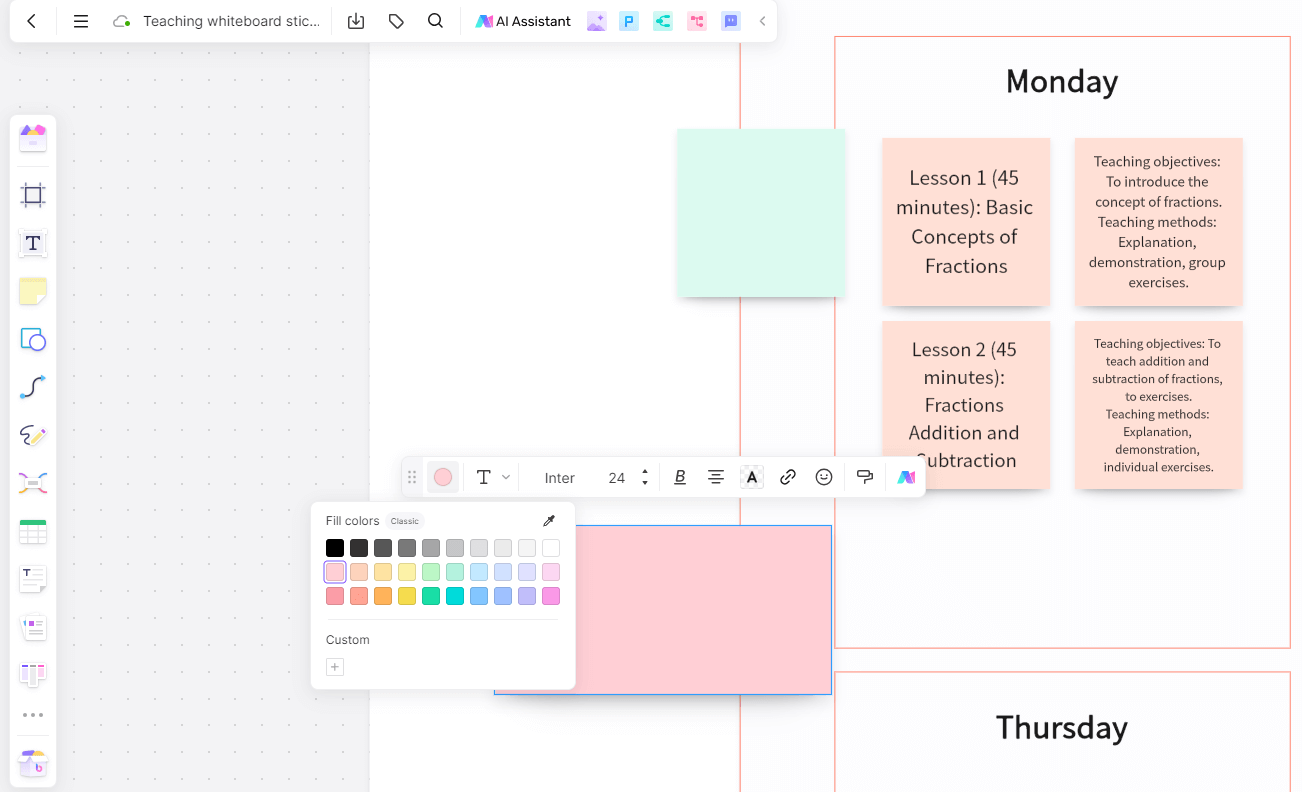
Task: Click the Thursday heading
Action: tap(1062, 727)
